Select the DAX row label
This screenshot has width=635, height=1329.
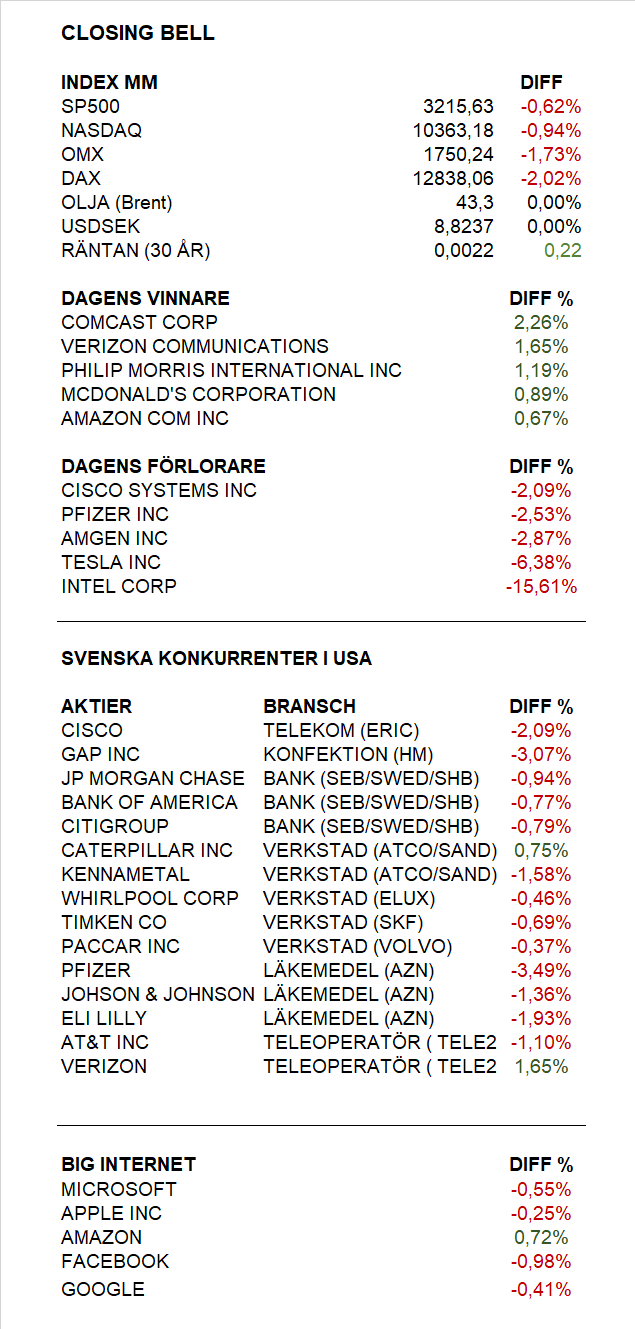point(81,179)
